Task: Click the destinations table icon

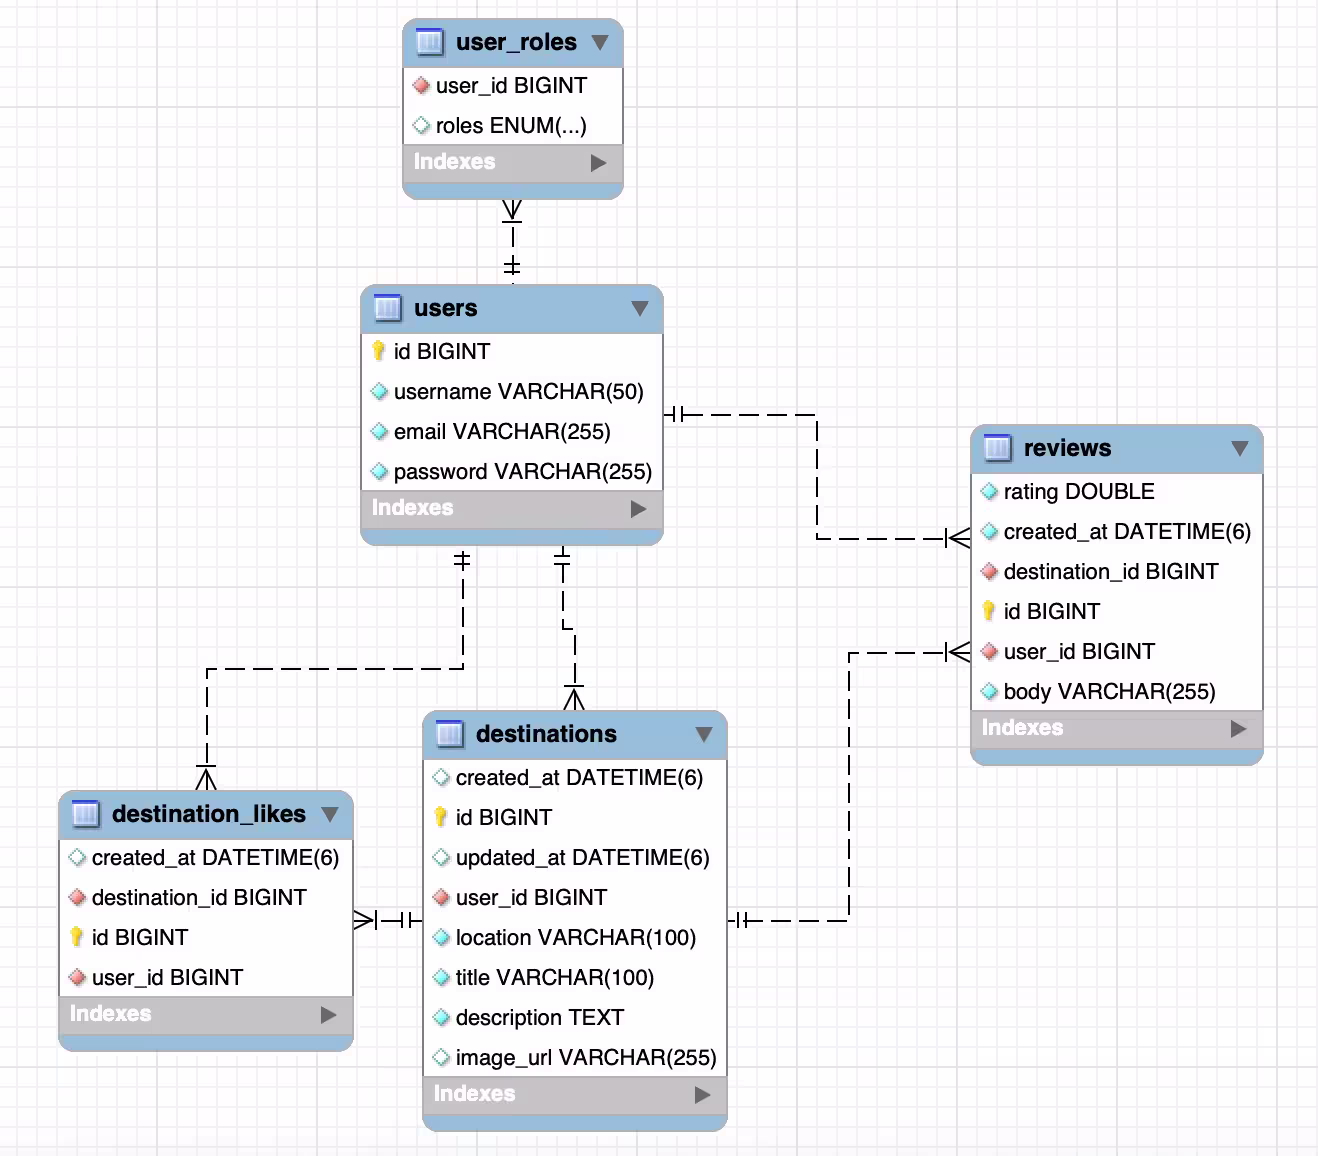Action: point(449,734)
